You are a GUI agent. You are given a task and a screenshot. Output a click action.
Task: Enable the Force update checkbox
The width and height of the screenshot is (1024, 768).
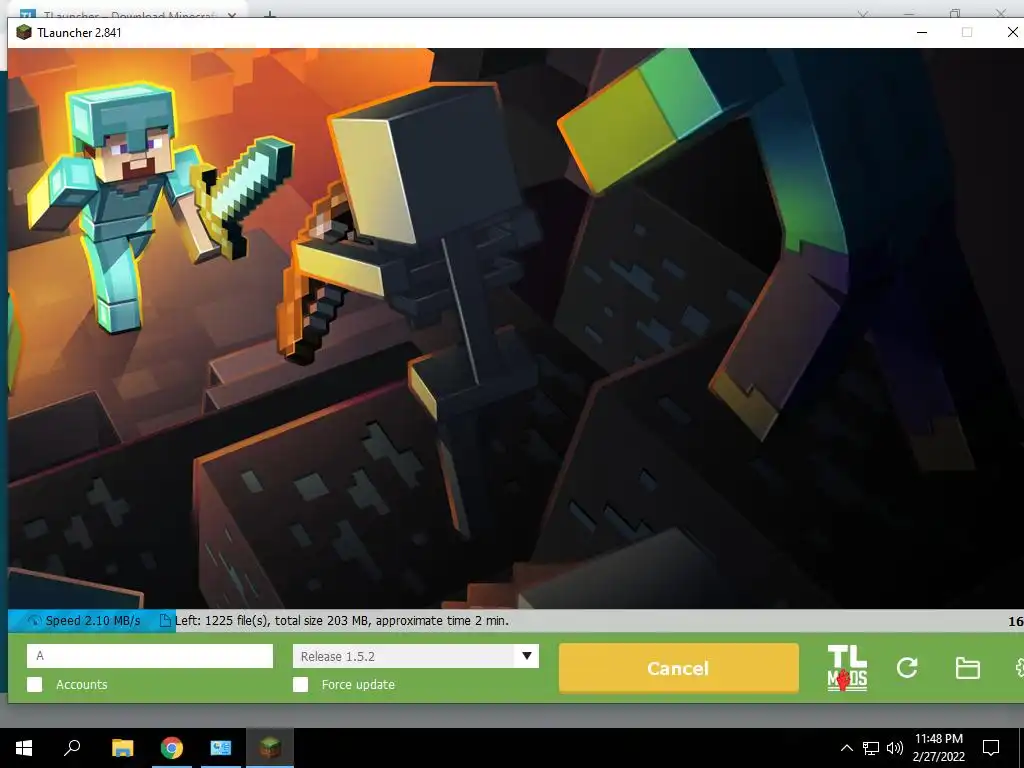300,684
